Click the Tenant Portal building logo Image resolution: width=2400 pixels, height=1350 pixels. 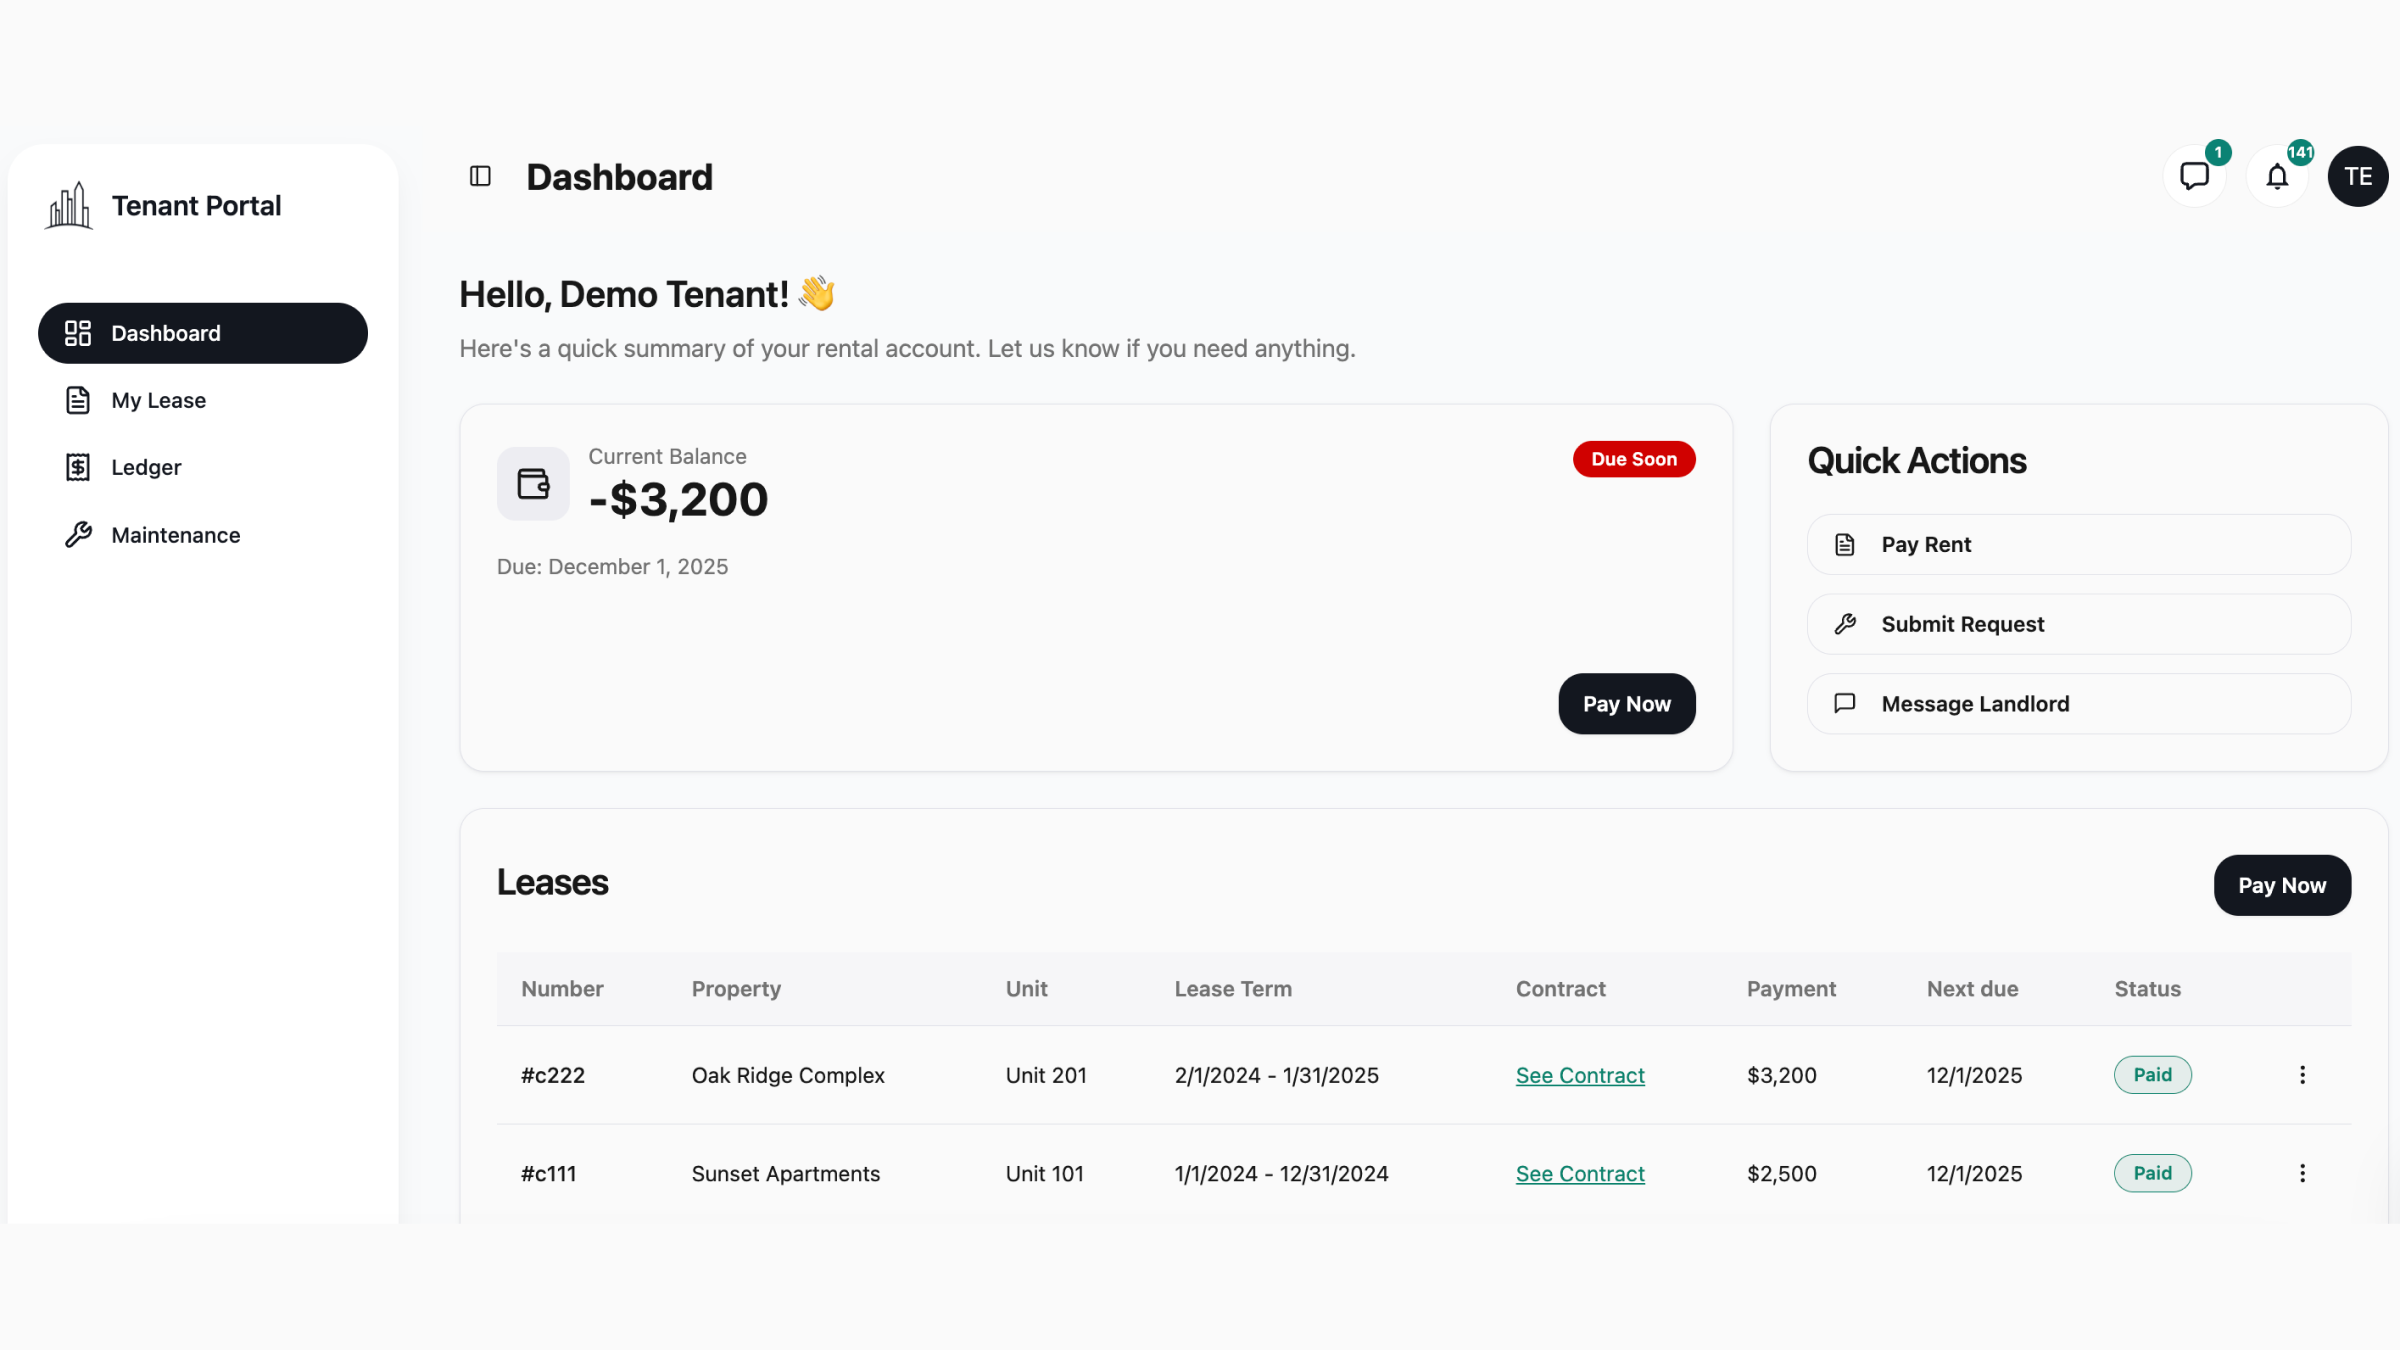coord(69,206)
